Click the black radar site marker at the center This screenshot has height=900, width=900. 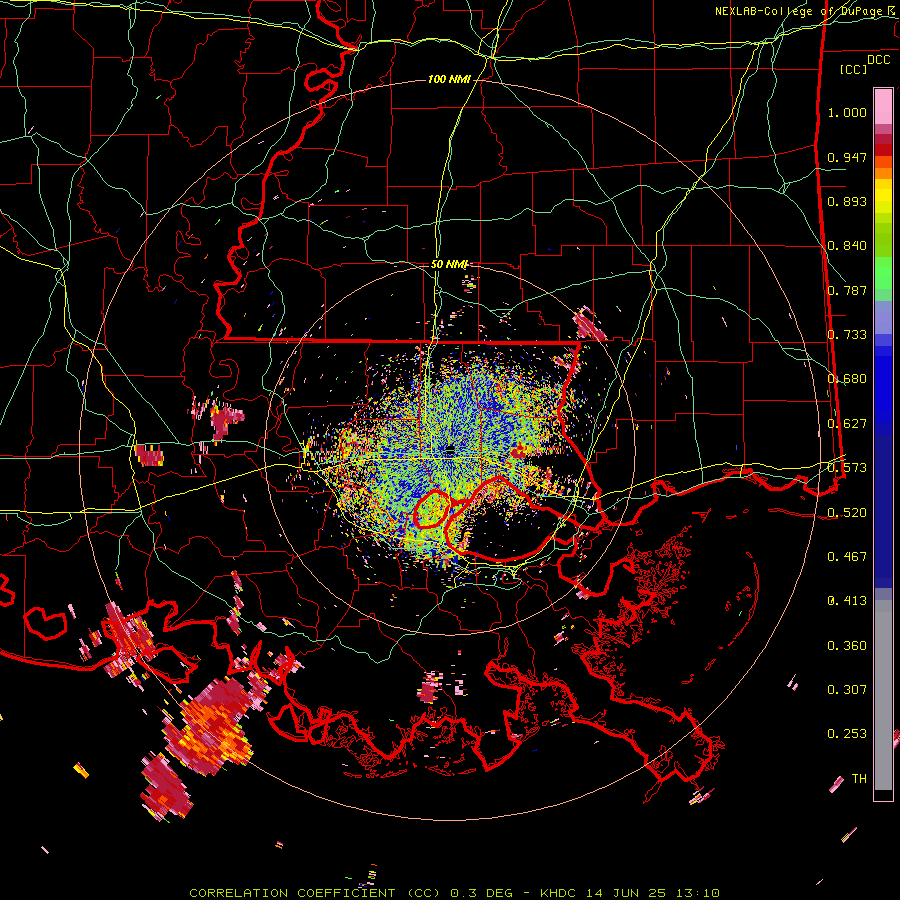point(450,449)
